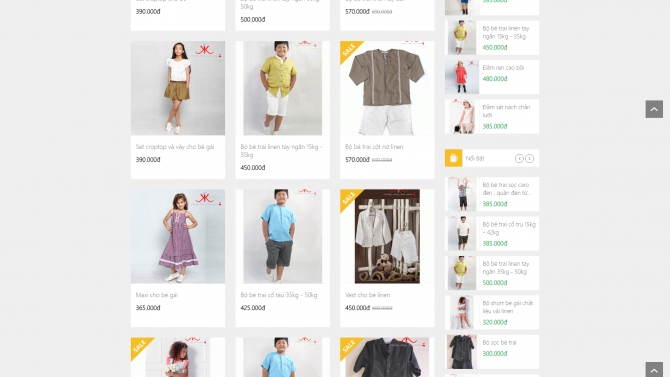Click price 365.000đ of Maxi cho bé gái

tap(148, 308)
